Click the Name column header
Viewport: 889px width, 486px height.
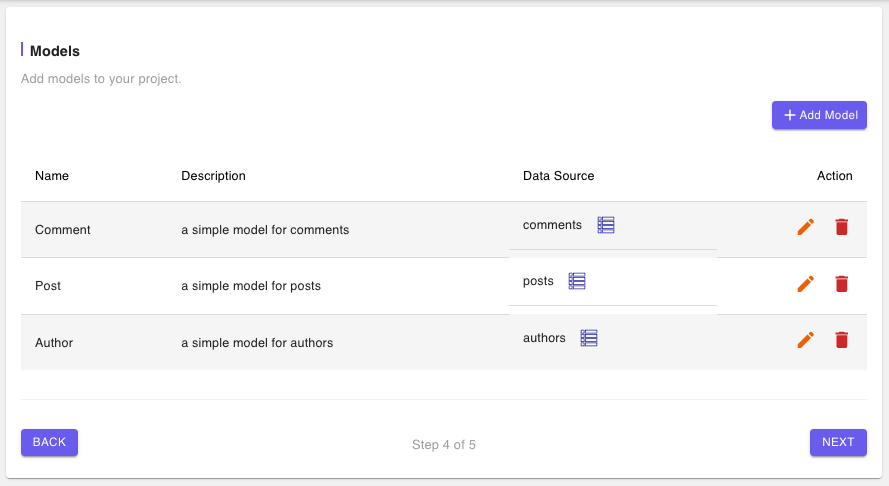pos(52,176)
